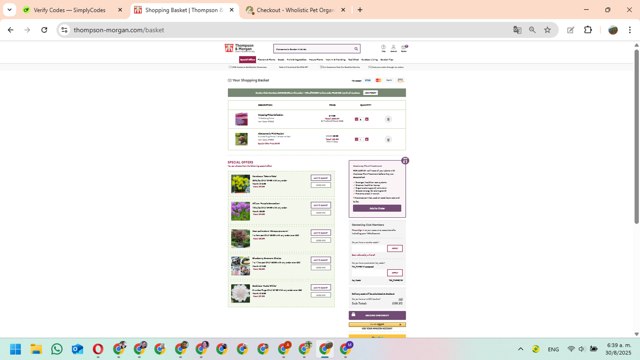
Task: Switch to the Checkout - Wholistic Pet tab
Action: tap(296, 10)
